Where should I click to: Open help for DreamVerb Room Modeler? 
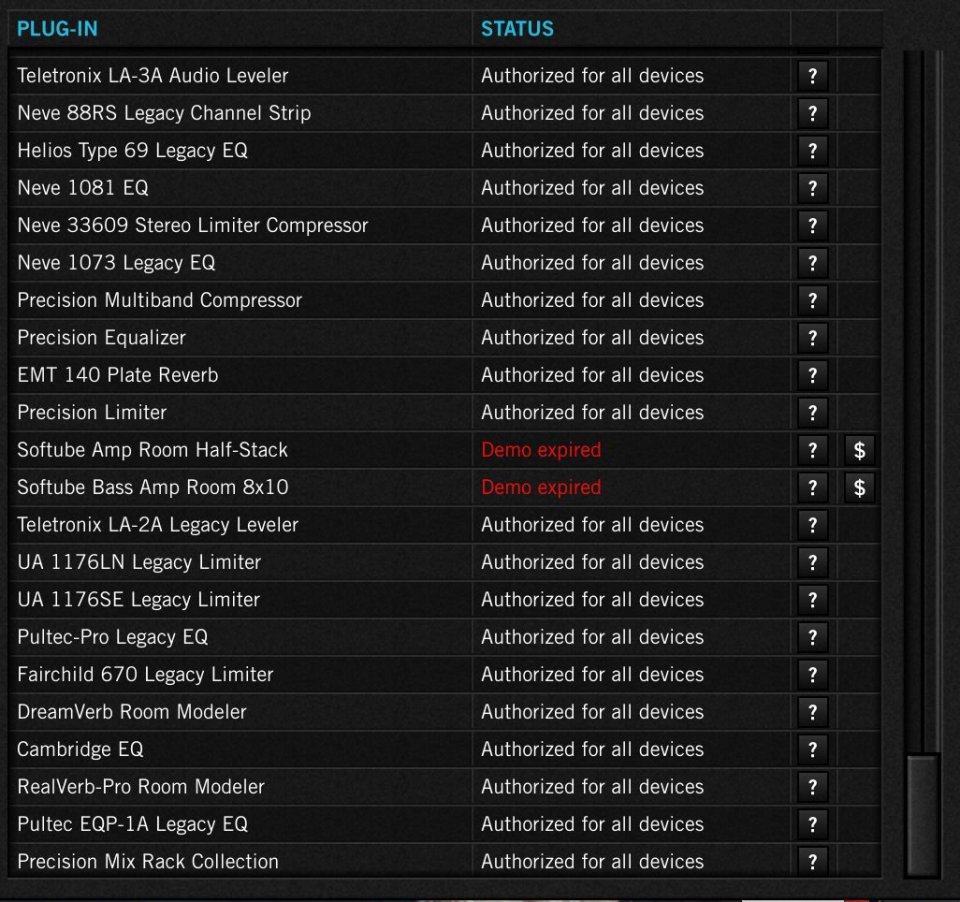click(812, 712)
